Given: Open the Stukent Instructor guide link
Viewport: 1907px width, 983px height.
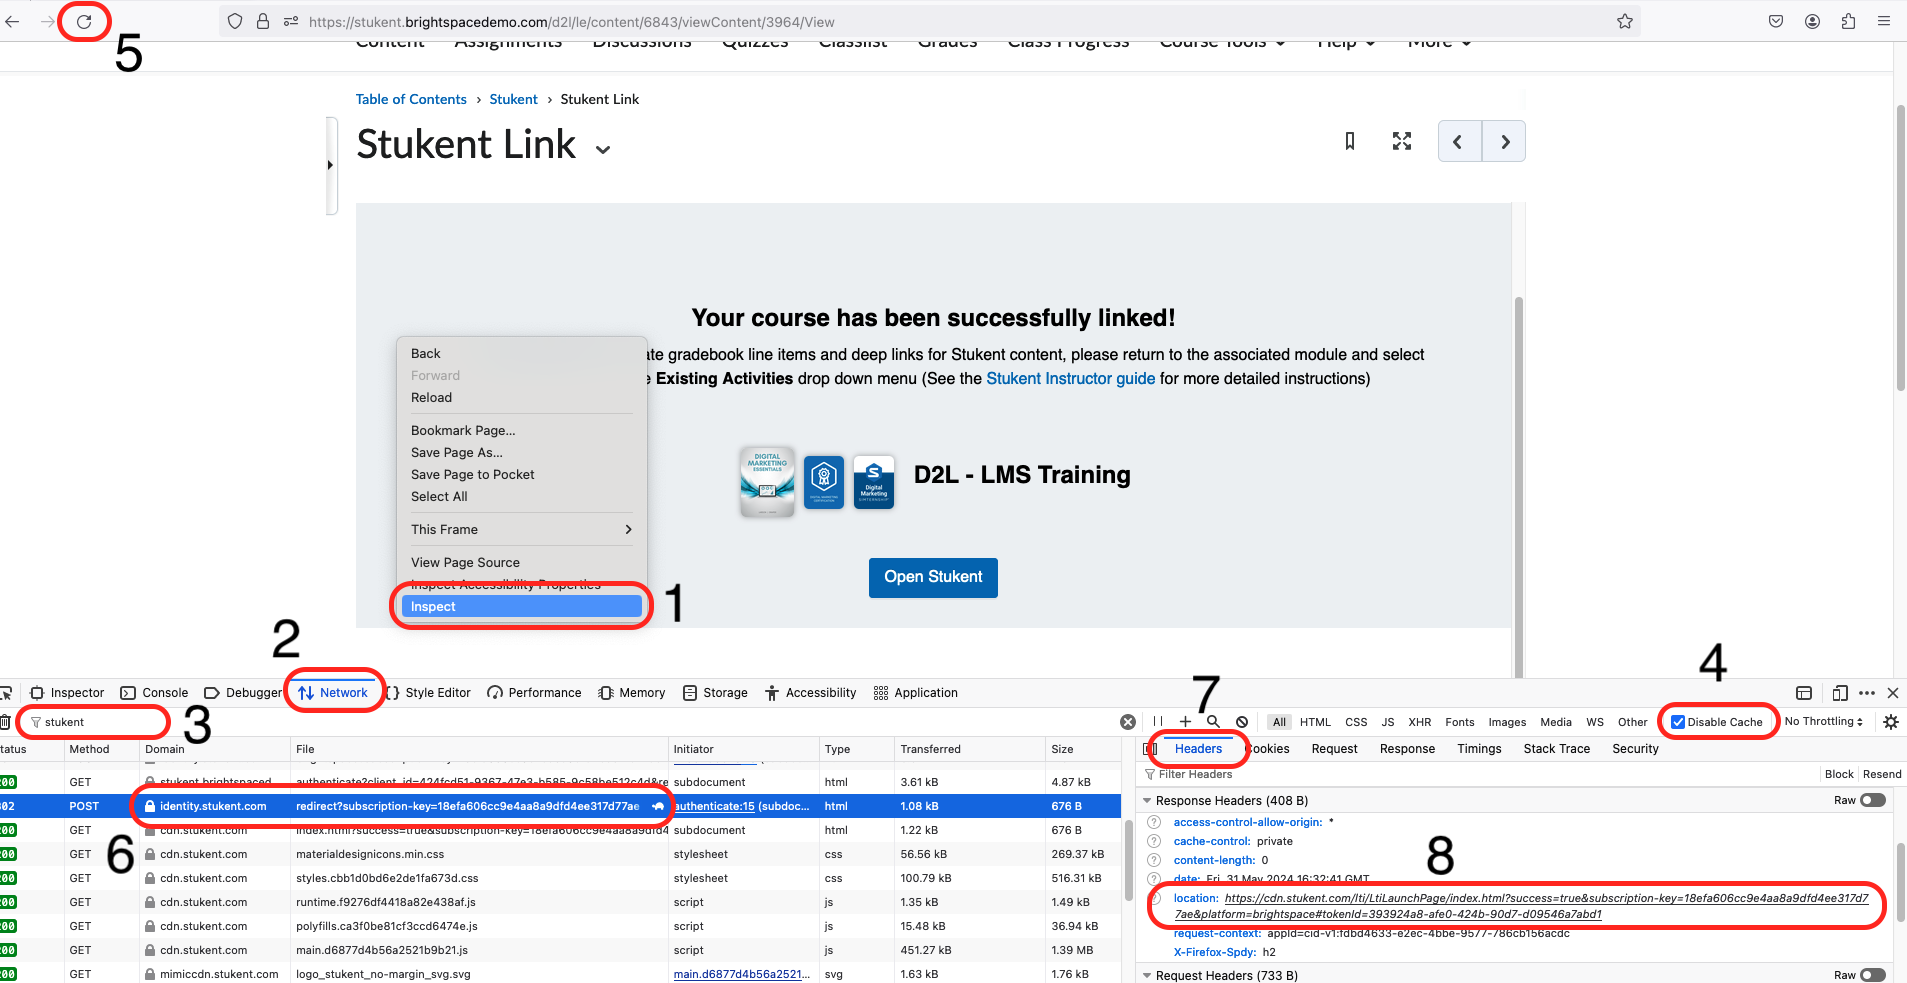Looking at the screenshot, I should [1070, 379].
